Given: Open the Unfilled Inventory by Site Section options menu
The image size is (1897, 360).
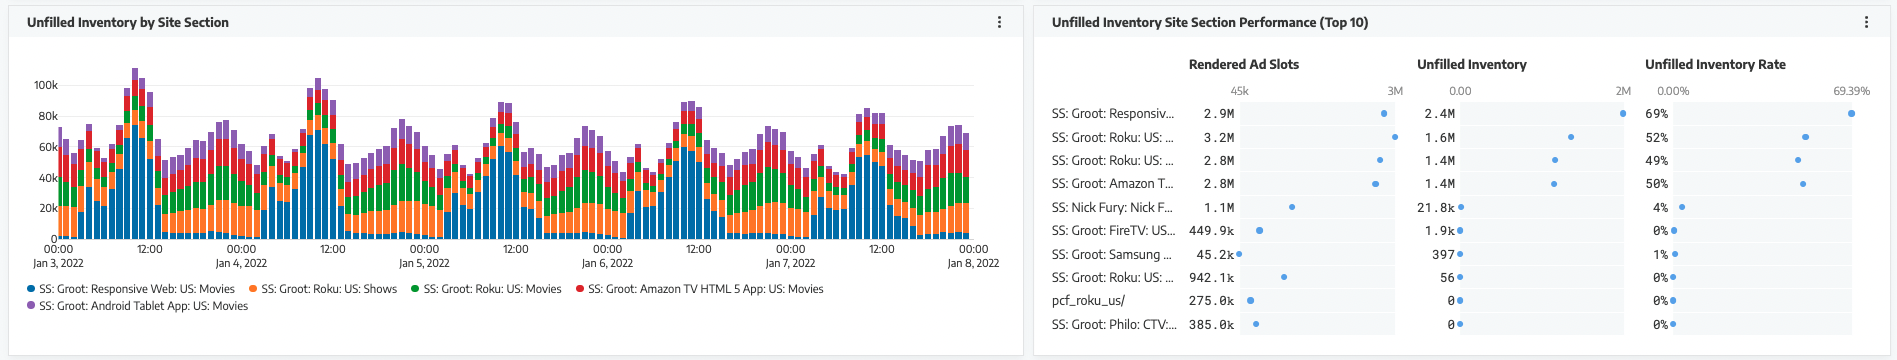Looking at the screenshot, I should [x=999, y=22].
